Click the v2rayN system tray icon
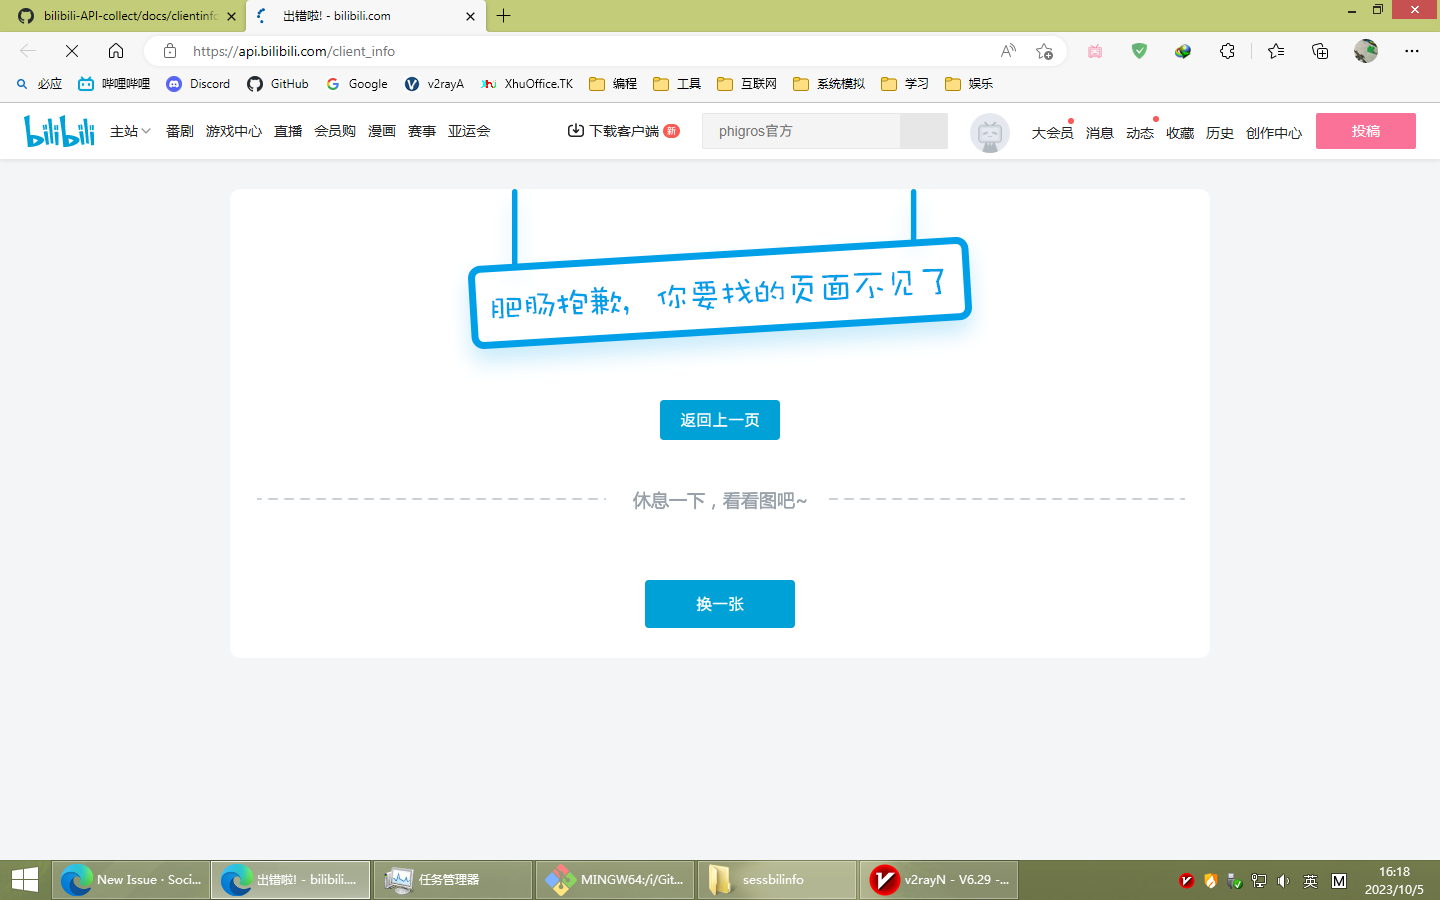1440x900 pixels. pyautogui.click(x=1186, y=880)
